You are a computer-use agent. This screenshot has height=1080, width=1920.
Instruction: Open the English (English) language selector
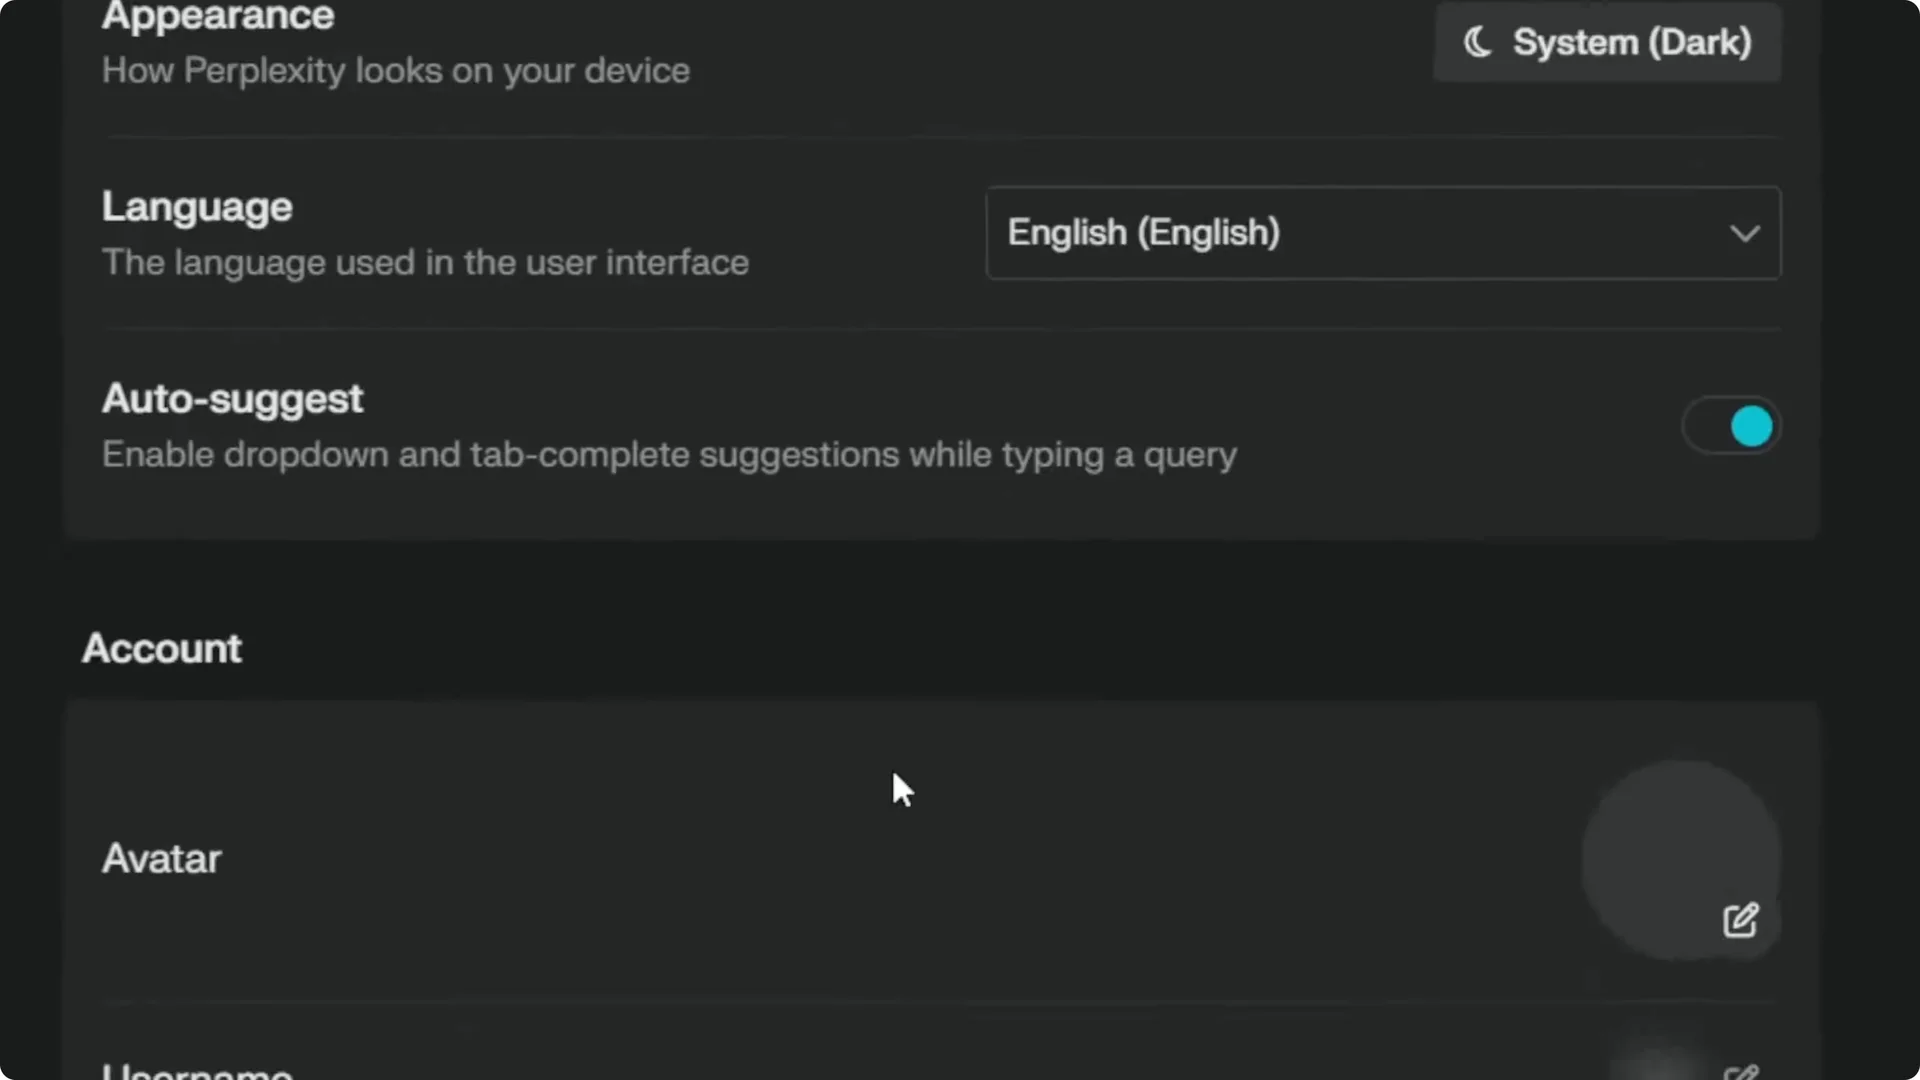(1383, 233)
